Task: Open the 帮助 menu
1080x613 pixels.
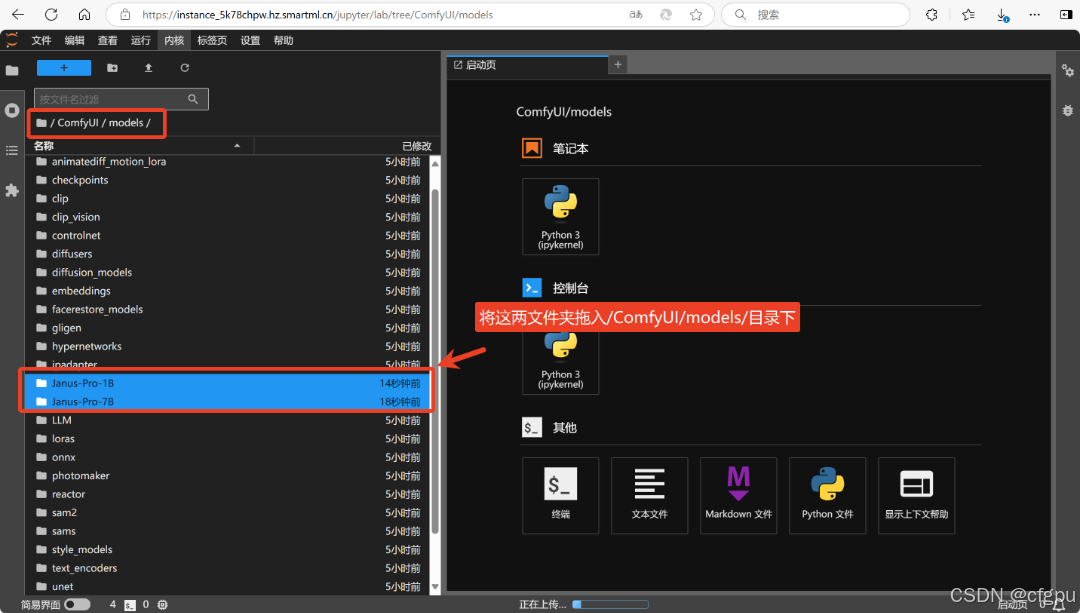Action: click(283, 41)
